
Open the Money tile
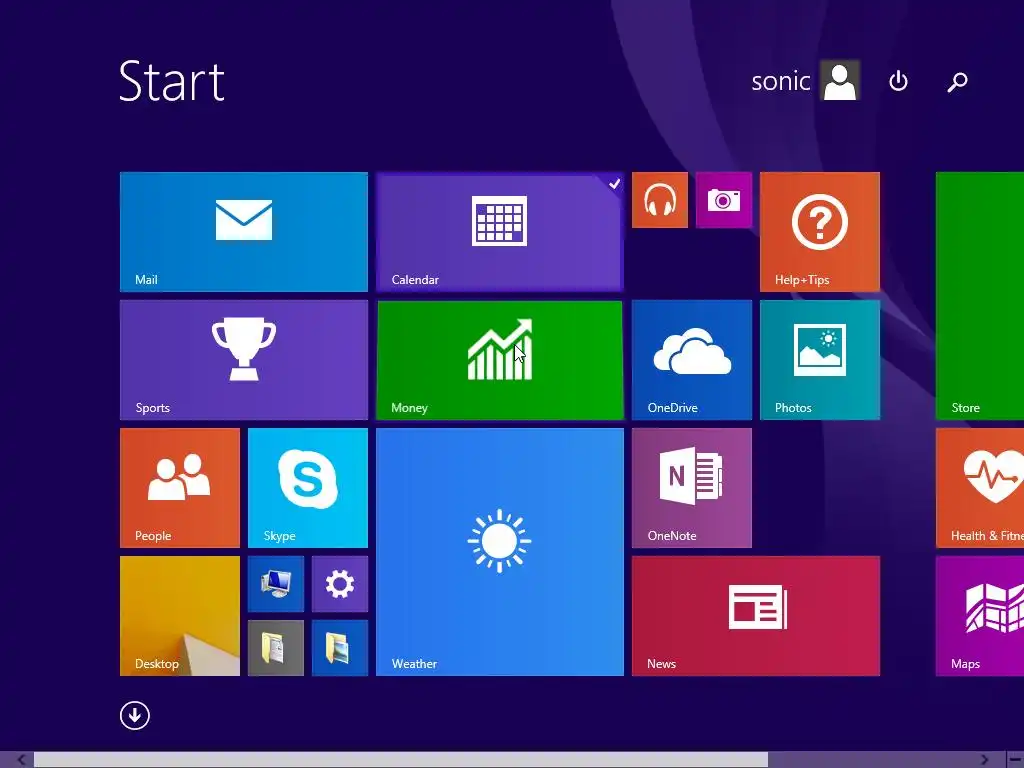[500, 360]
